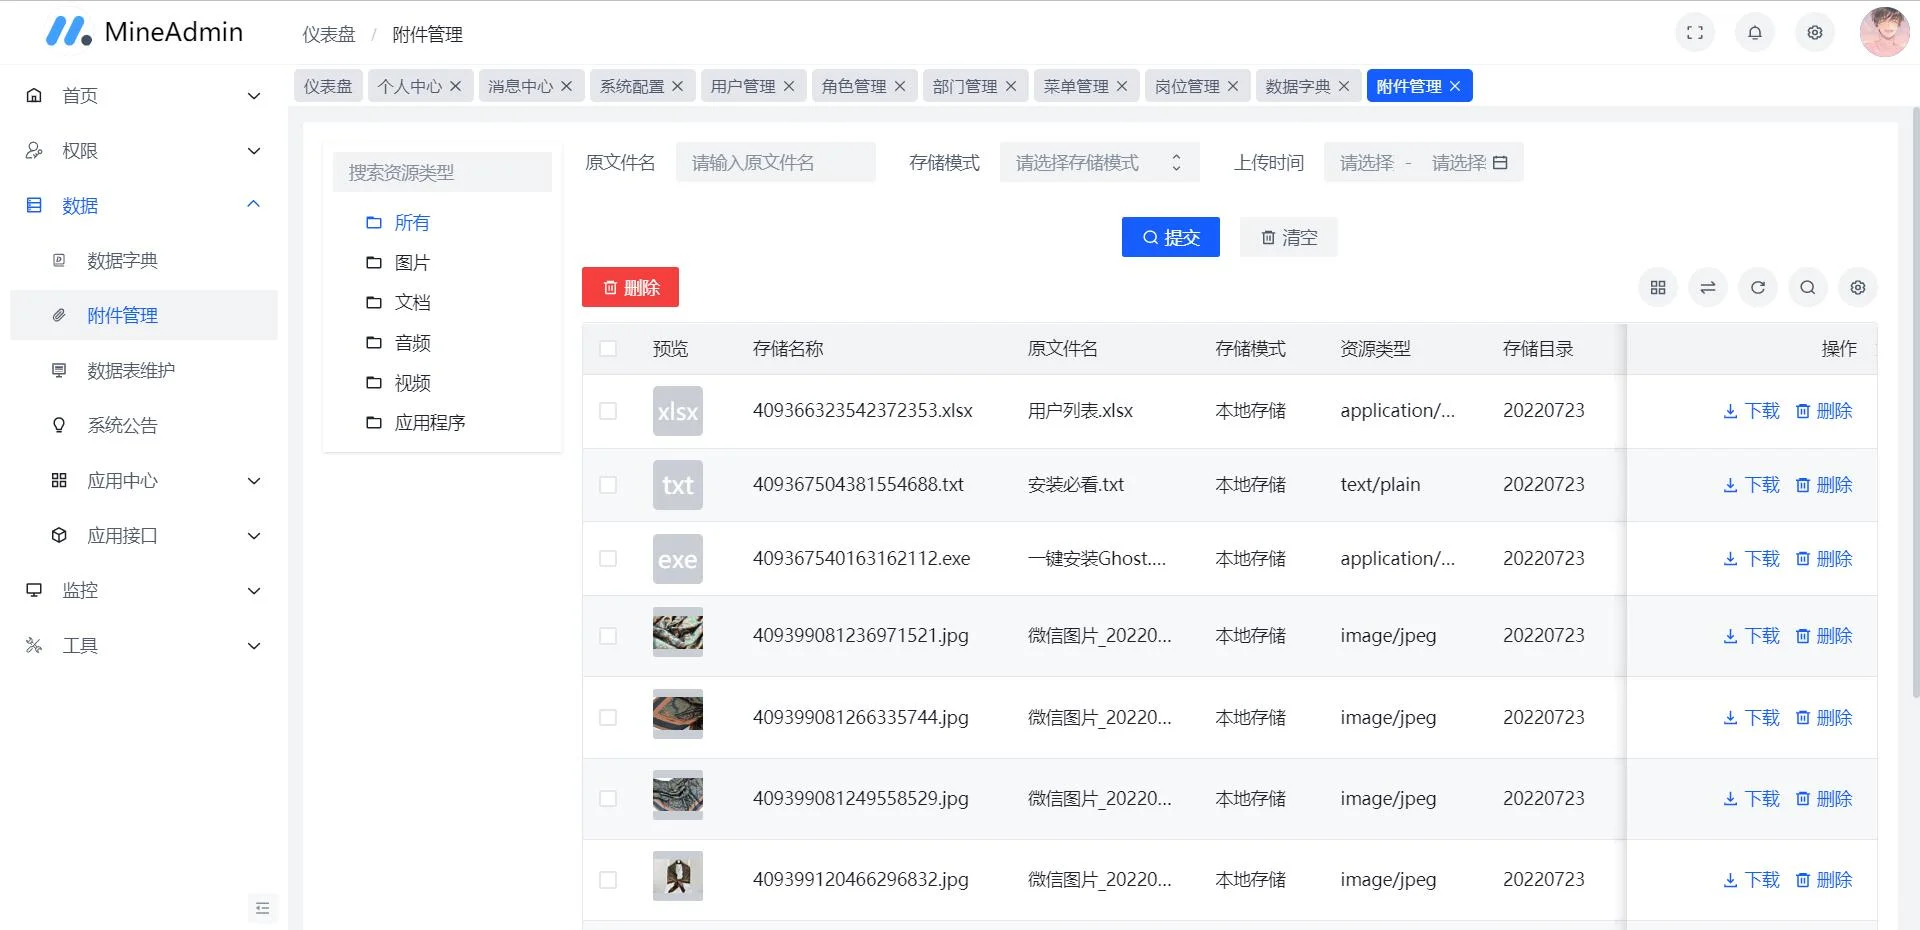The image size is (1920, 930).
Task: Click the 删除 bulk delete button
Action: tap(630, 287)
